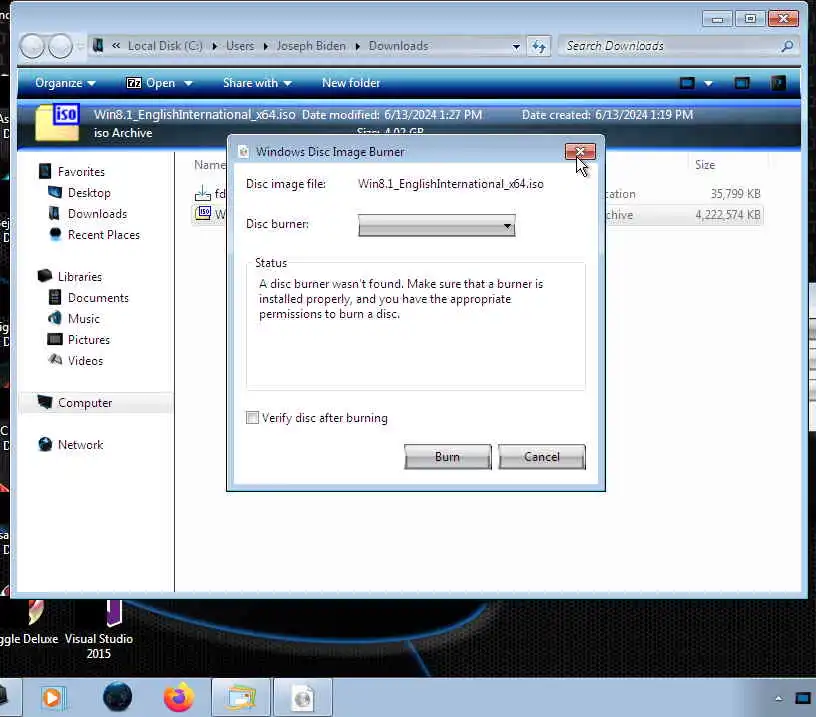Select Computer in the navigation pane
This screenshot has height=717, width=816.
pos(85,402)
